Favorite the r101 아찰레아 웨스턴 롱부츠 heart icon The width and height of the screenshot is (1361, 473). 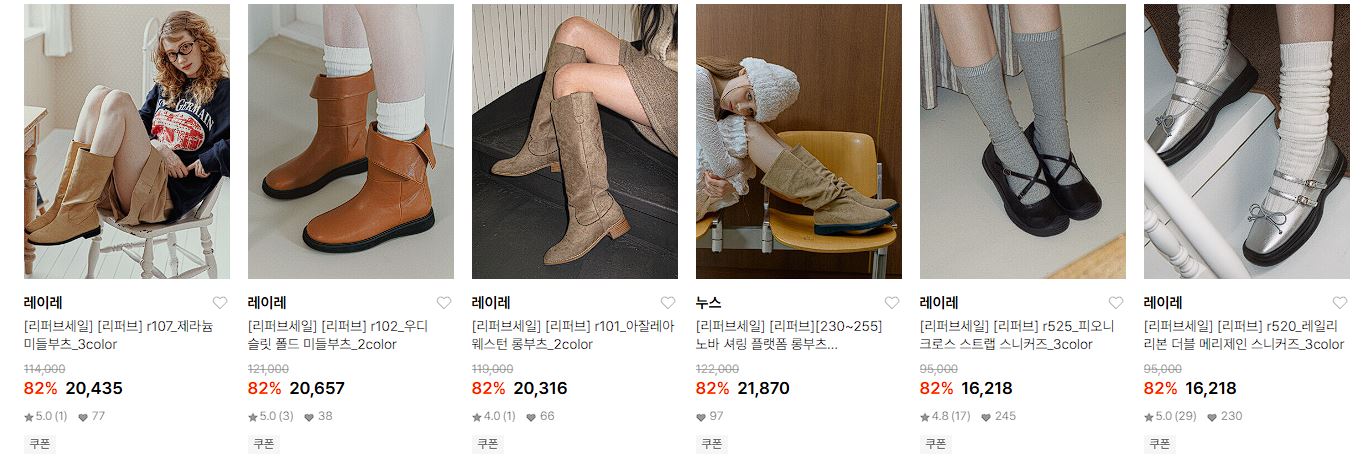(x=668, y=303)
